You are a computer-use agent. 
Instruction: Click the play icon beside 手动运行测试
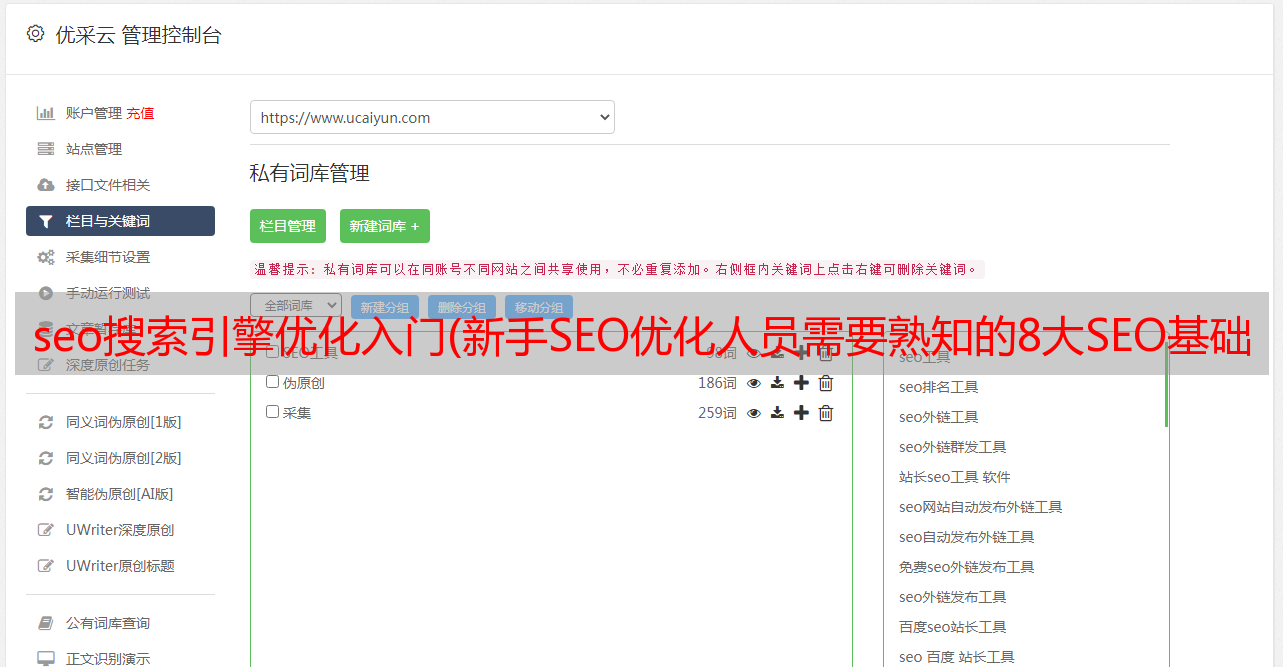pos(46,293)
